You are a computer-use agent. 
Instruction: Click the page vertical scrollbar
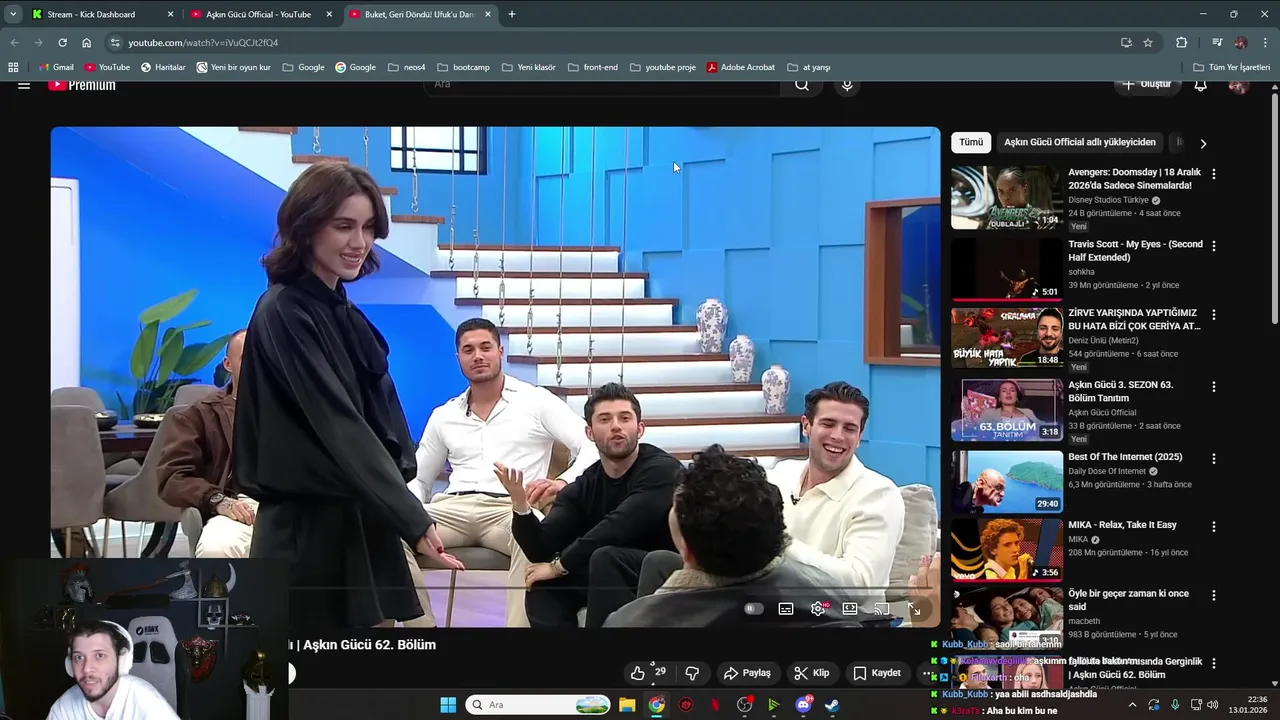tap(1274, 208)
